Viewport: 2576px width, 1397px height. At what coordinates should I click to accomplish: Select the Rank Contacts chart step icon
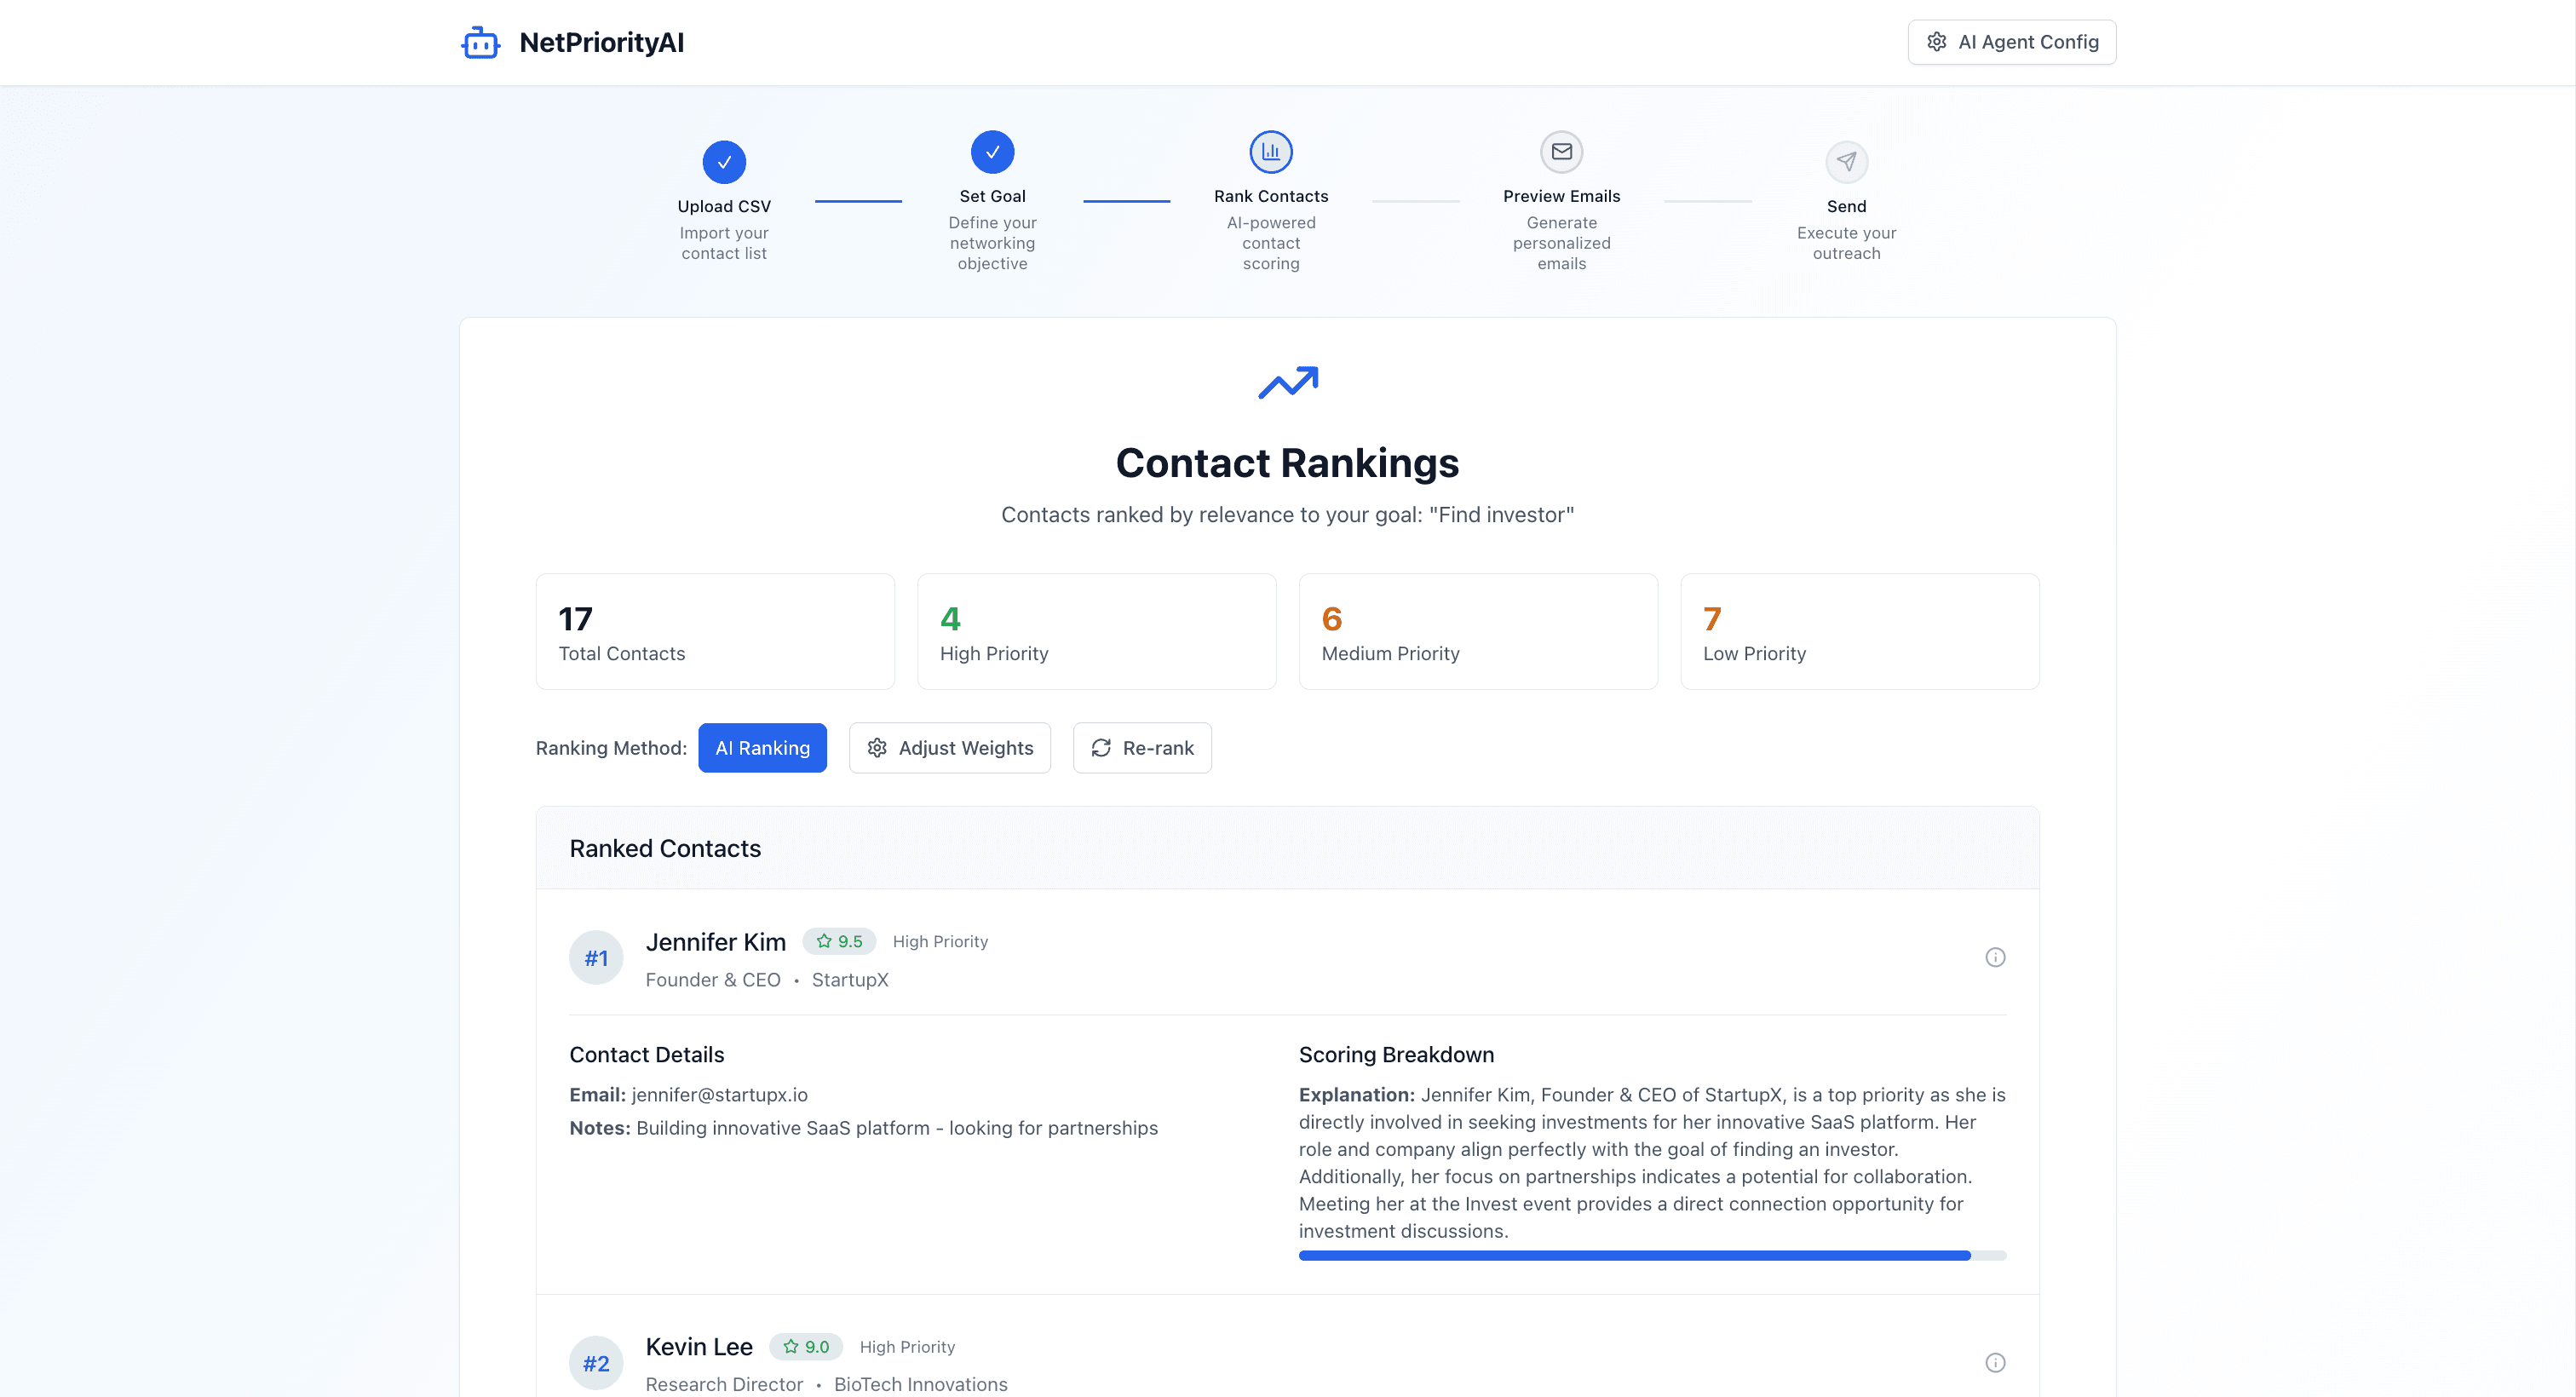1271,152
